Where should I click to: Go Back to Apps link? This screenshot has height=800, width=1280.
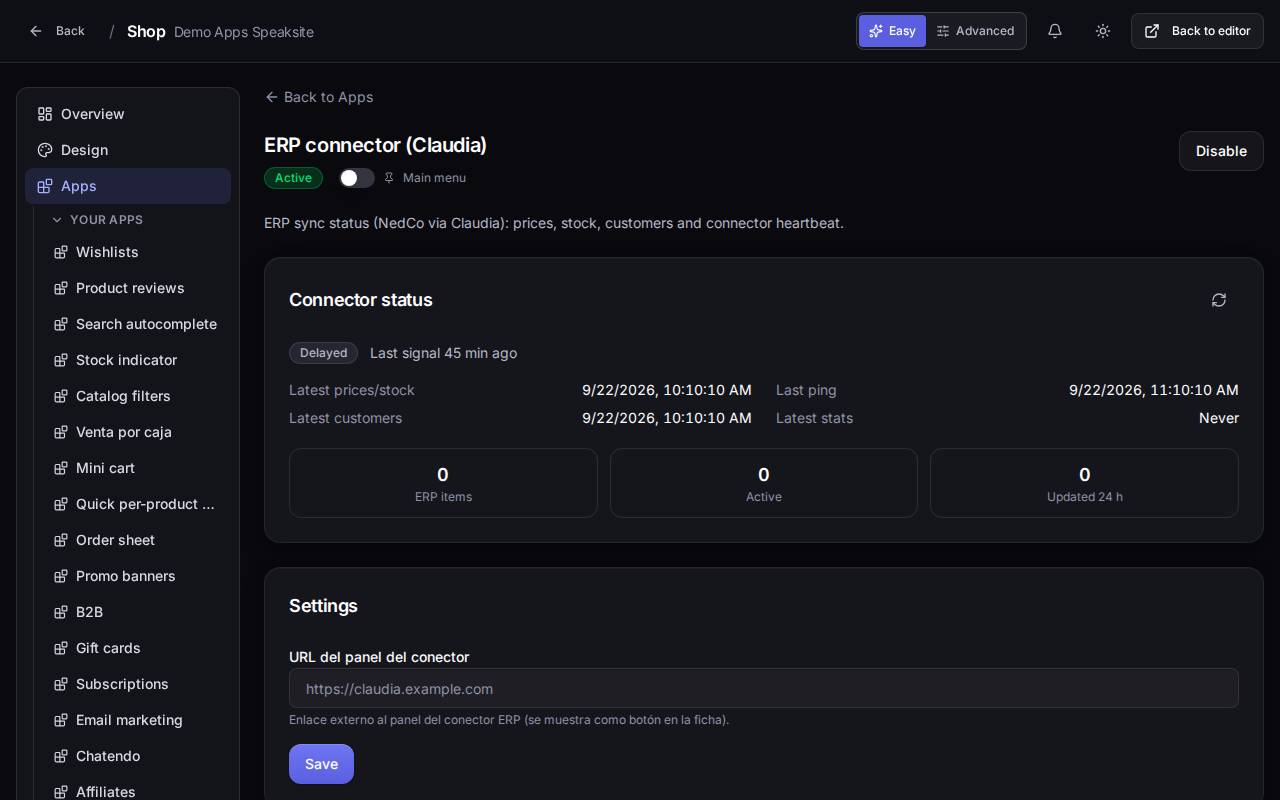coord(319,97)
